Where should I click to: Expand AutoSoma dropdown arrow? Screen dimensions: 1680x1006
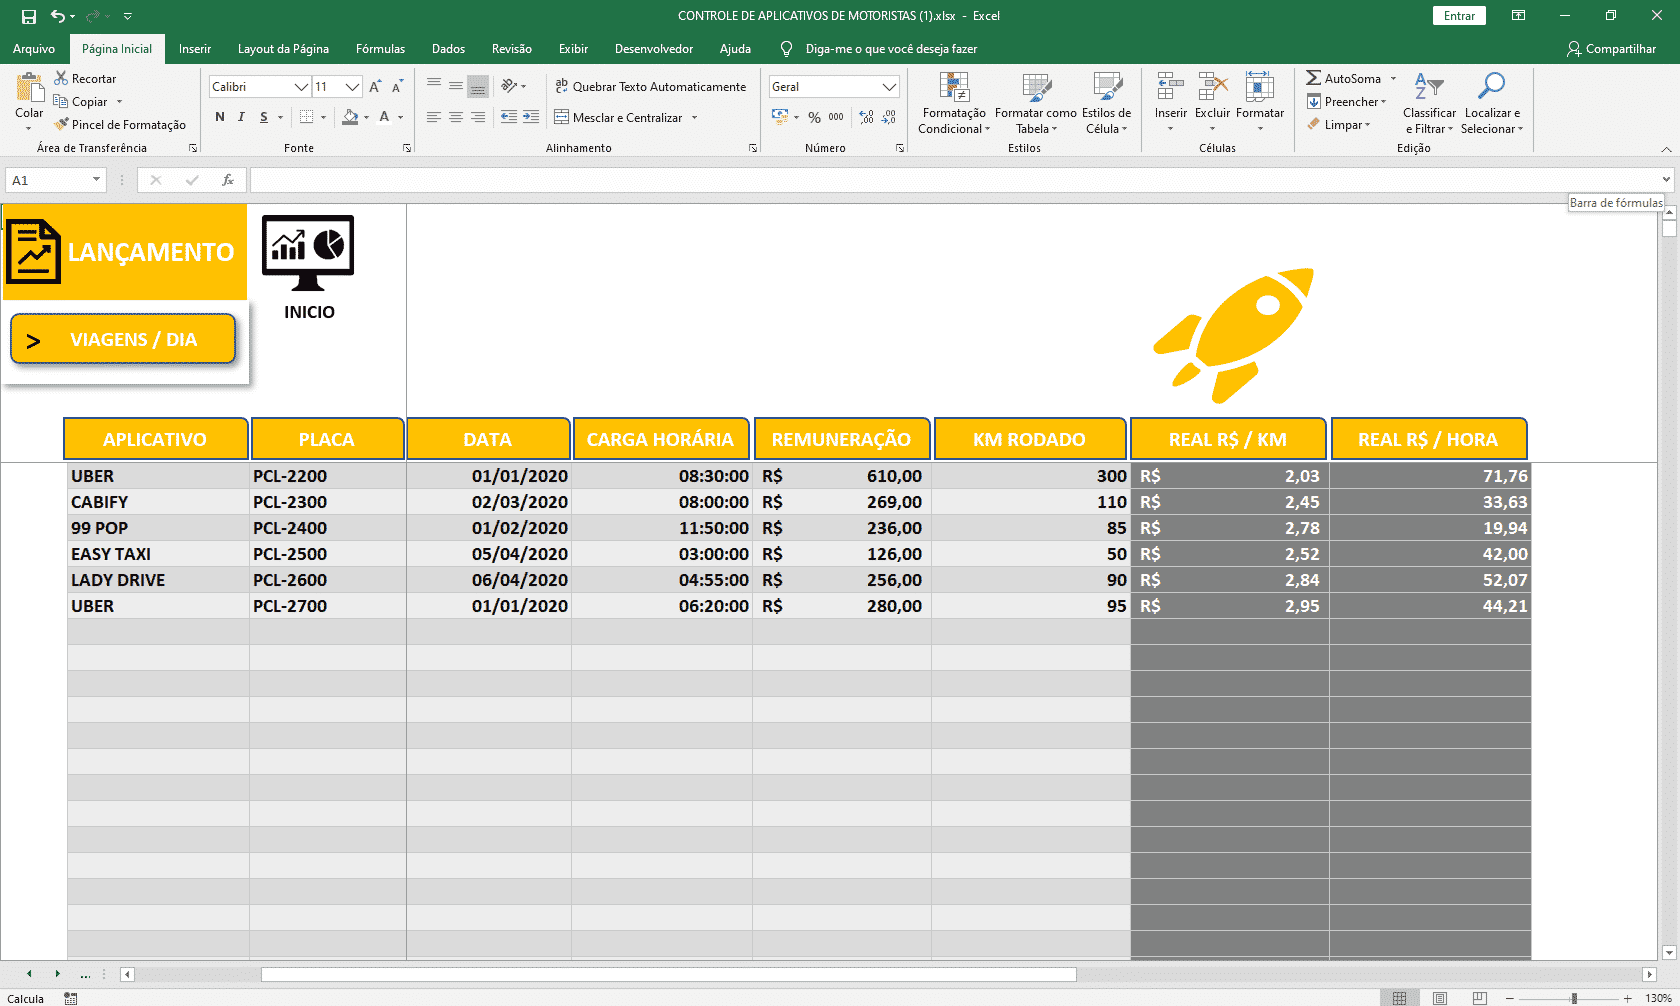tap(1393, 78)
